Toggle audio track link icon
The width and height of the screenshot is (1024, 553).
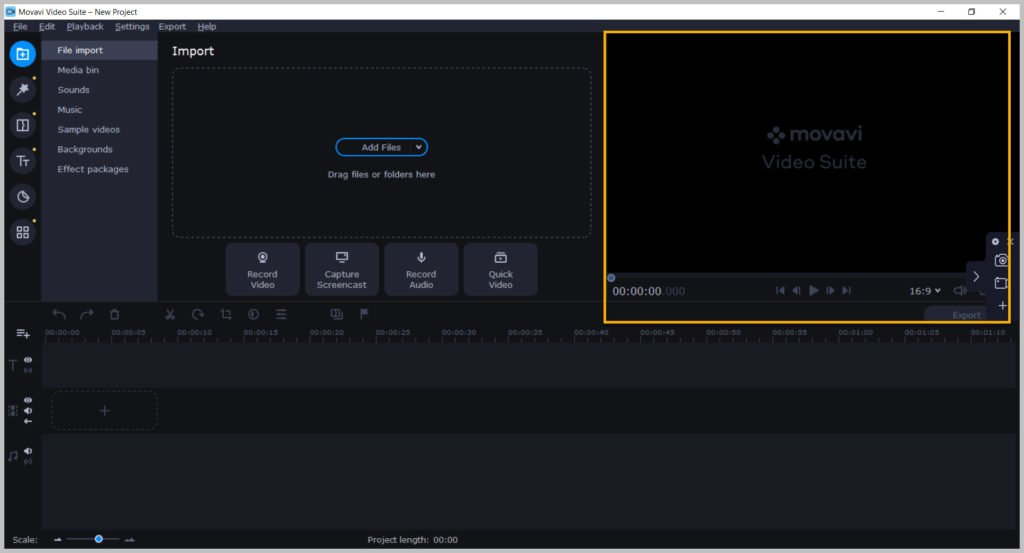tap(28, 462)
